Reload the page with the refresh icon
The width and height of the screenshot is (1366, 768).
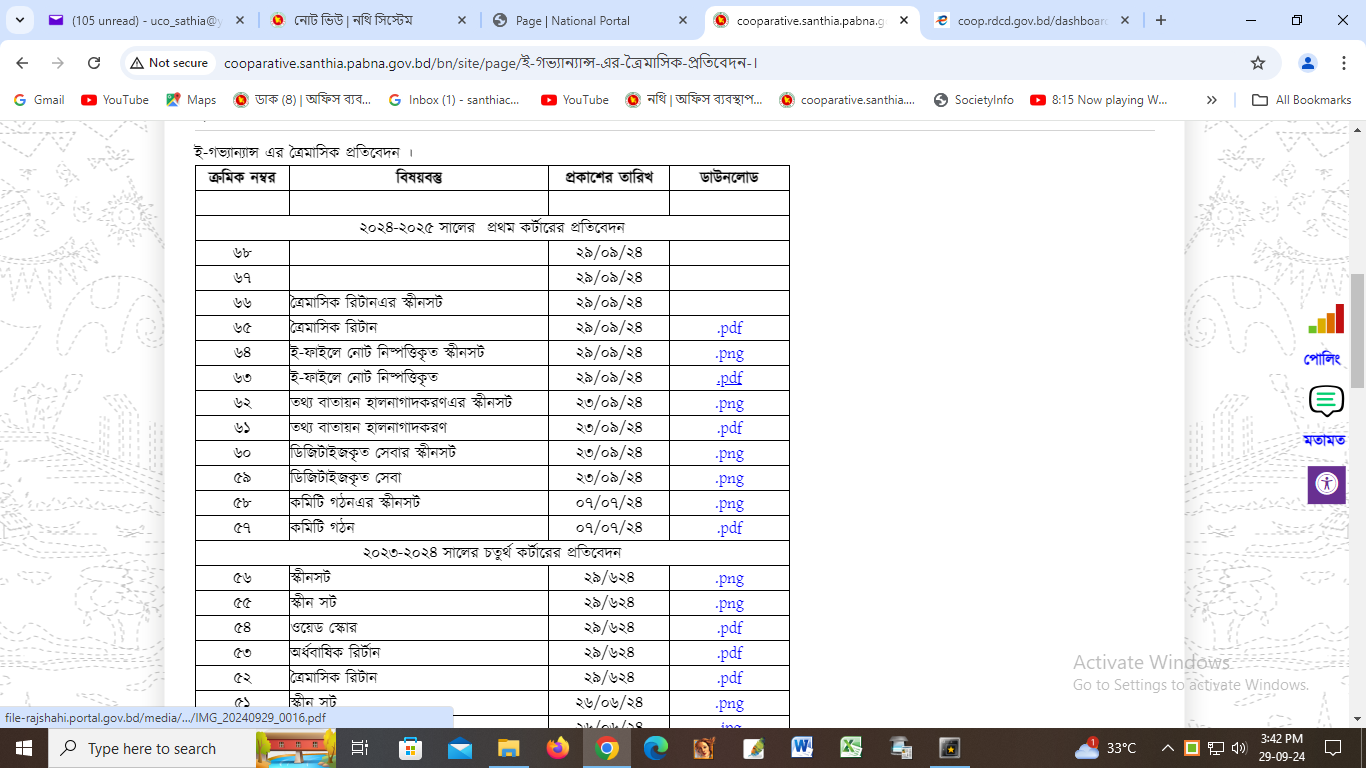94,63
